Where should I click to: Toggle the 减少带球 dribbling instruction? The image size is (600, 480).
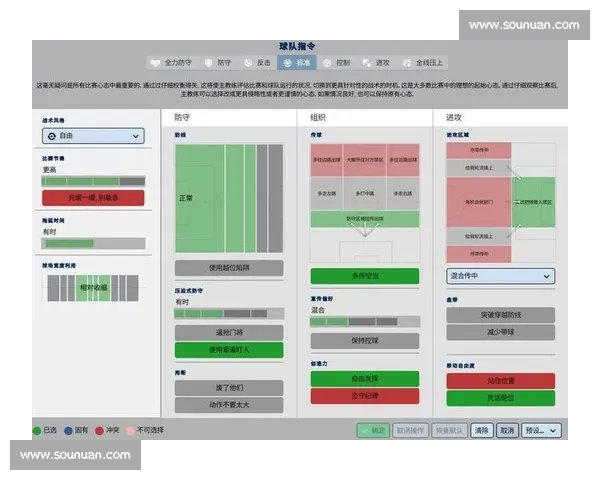point(501,332)
